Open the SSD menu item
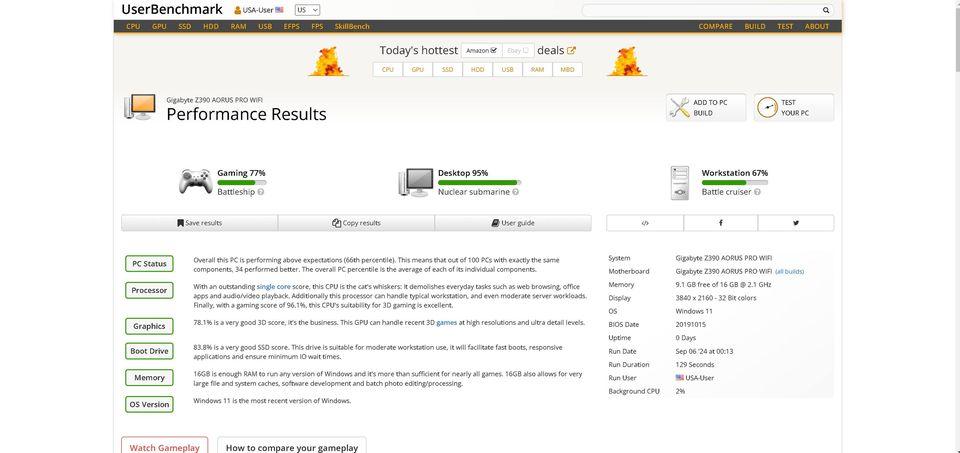This screenshot has height=453, width=960. pos(185,26)
